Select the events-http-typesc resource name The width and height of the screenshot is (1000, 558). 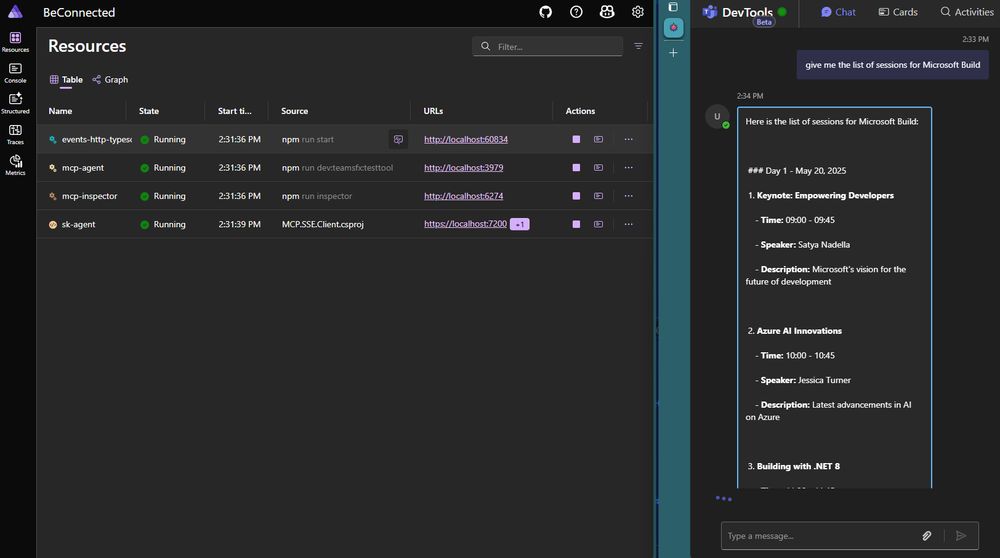click(x=97, y=139)
